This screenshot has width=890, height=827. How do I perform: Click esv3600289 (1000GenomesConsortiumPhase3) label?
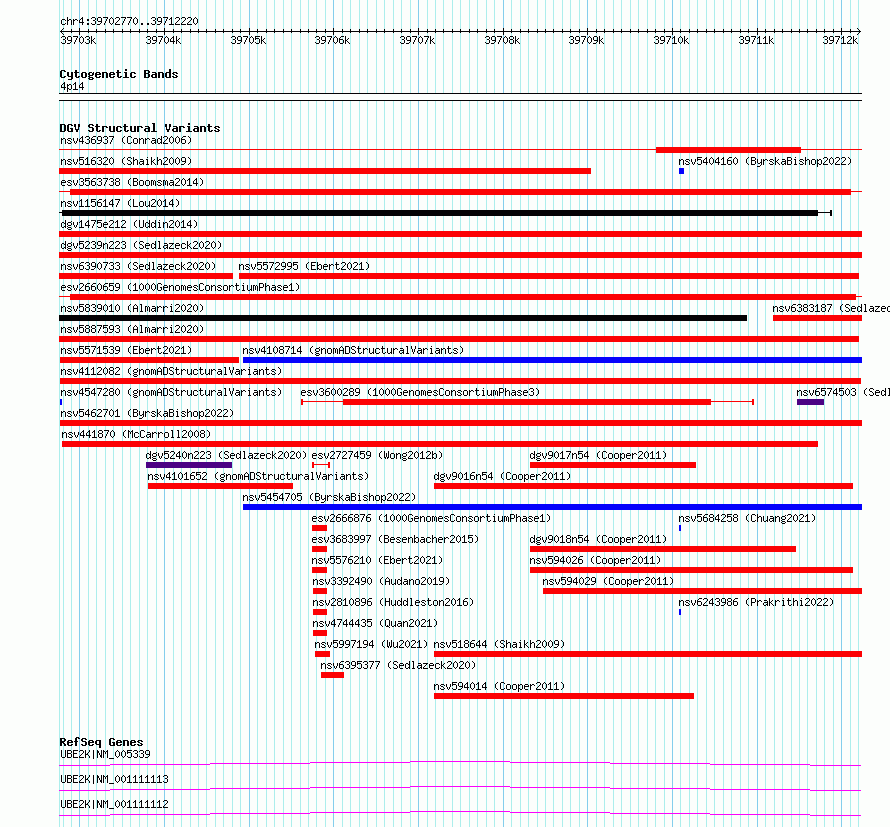[x=420, y=392]
